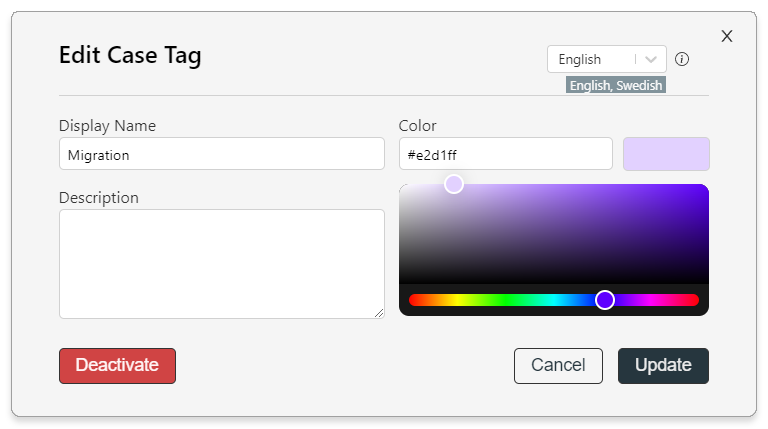Click the purple hue slider thumb
This screenshot has width=768, height=429.
[605, 300]
